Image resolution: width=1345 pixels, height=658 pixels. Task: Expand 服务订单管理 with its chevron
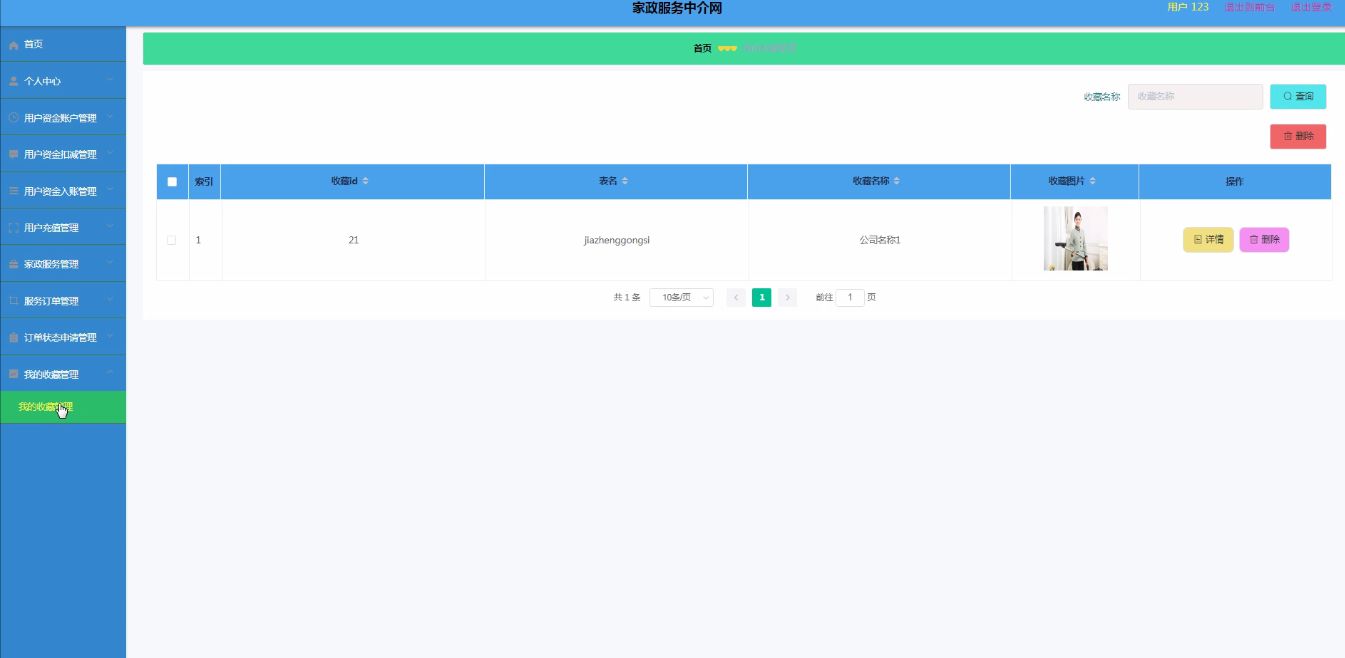coord(110,300)
